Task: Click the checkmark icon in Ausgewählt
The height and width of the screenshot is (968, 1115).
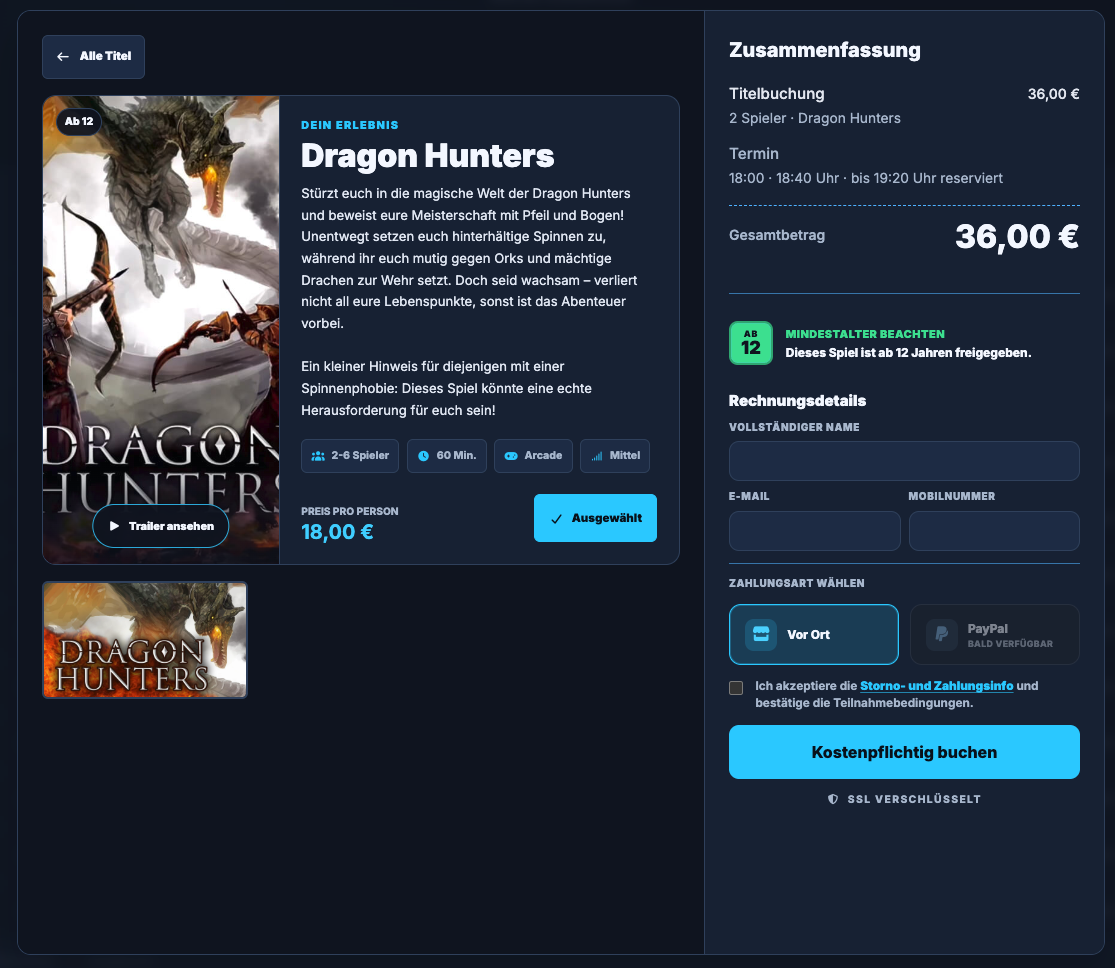Action: pyautogui.click(x=557, y=518)
